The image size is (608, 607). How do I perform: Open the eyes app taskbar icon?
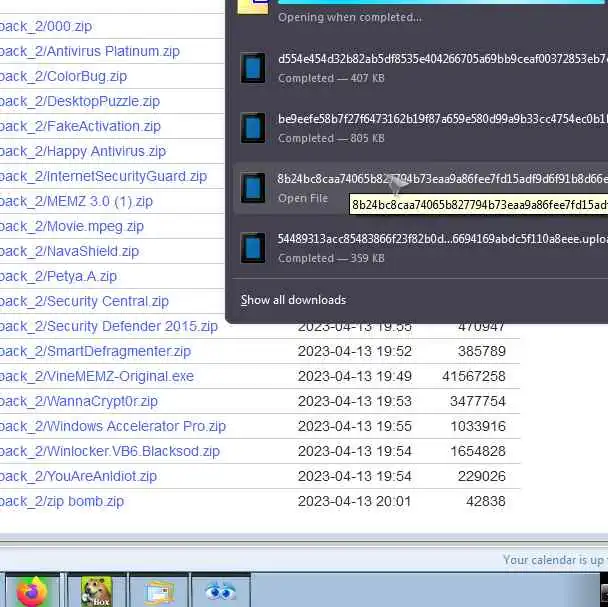(x=221, y=591)
